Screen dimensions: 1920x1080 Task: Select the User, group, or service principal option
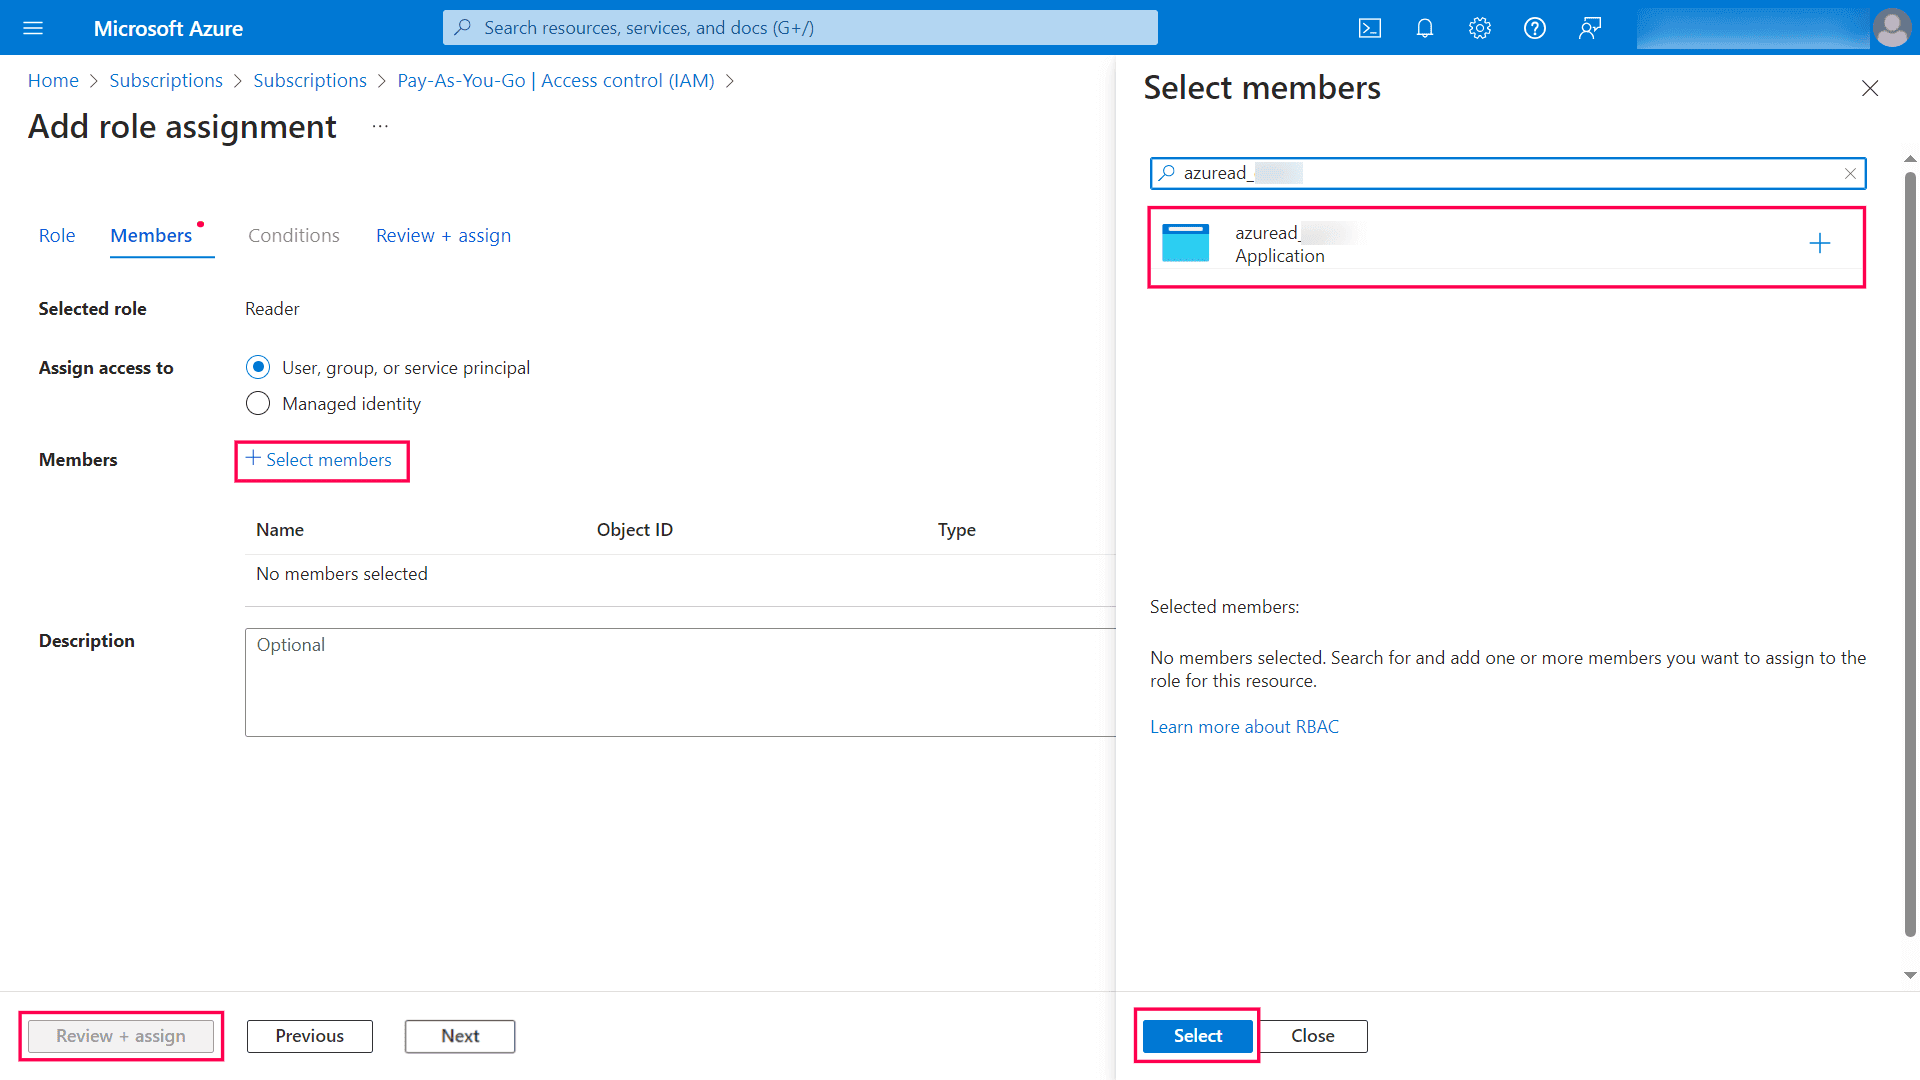[x=258, y=367]
